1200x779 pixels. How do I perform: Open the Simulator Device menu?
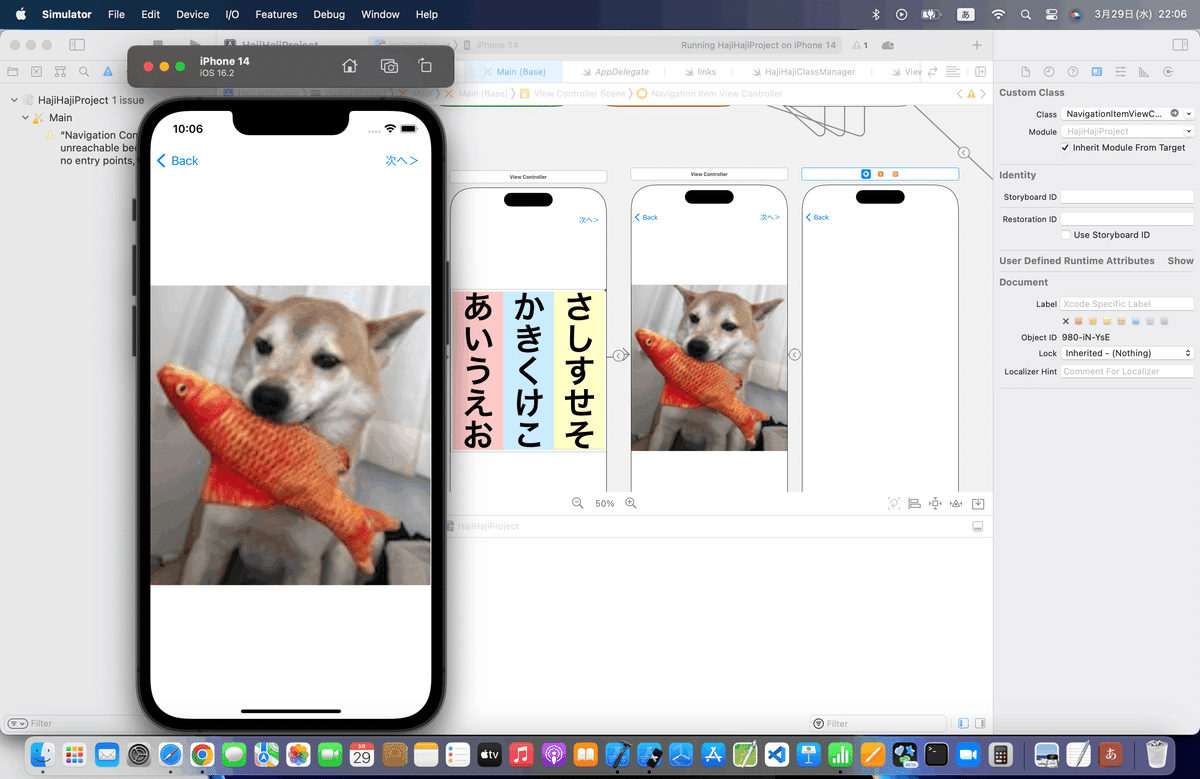click(192, 15)
